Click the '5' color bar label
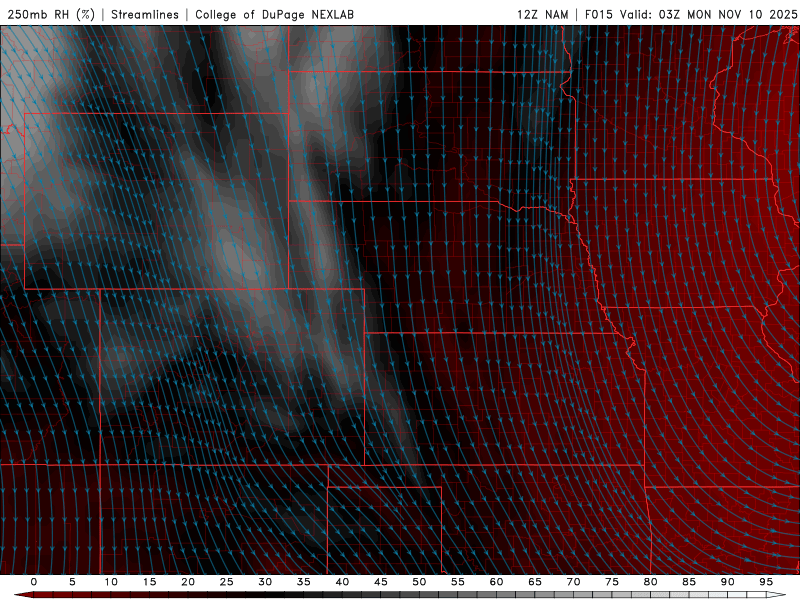Viewport: 800px width, 600px height. pyautogui.click(x=72, y=582)
